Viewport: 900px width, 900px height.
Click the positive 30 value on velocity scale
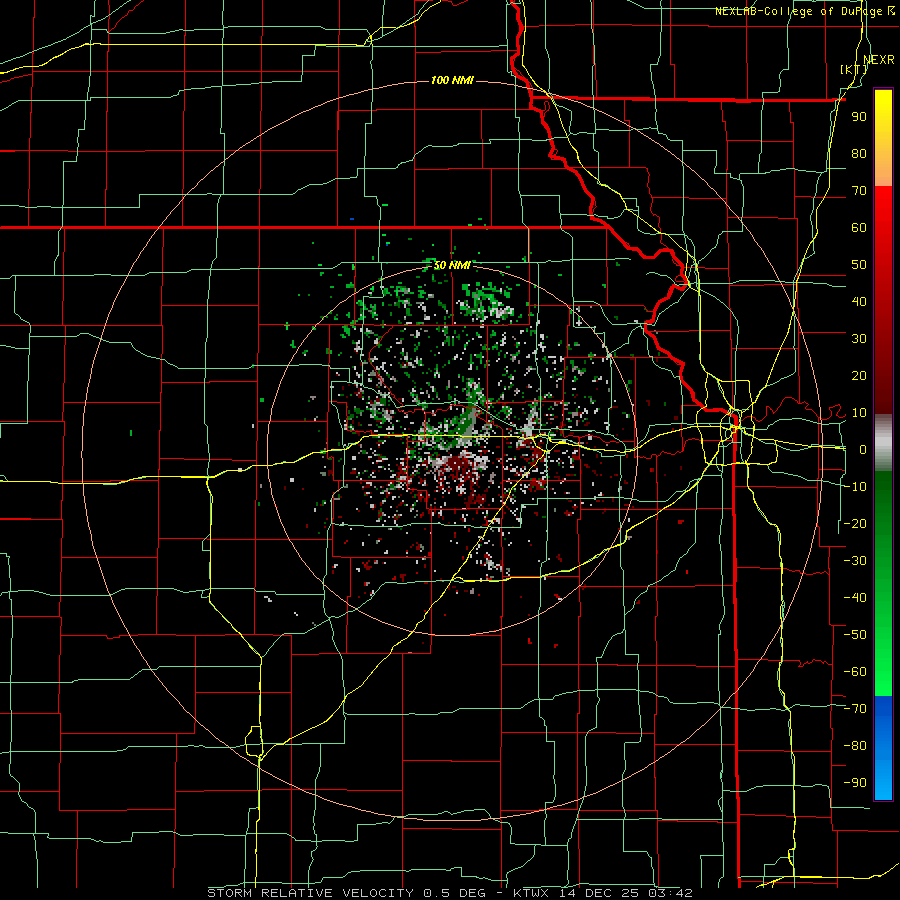click(x=859, y=339)
